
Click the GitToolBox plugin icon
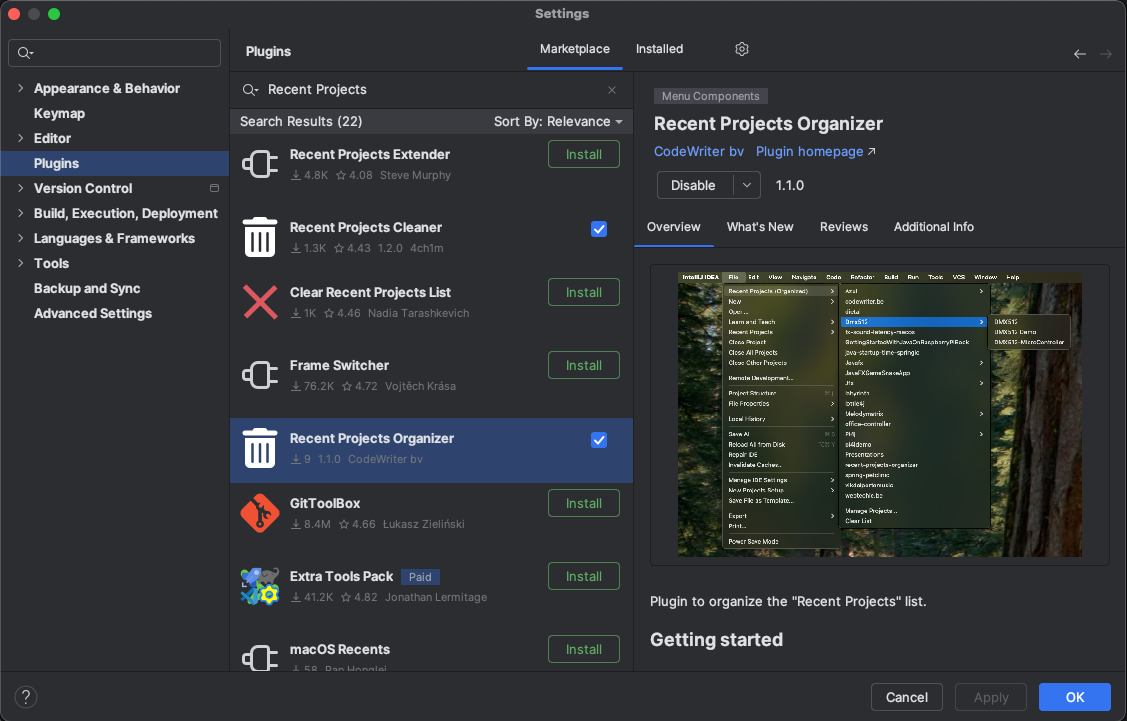point(260,514)
